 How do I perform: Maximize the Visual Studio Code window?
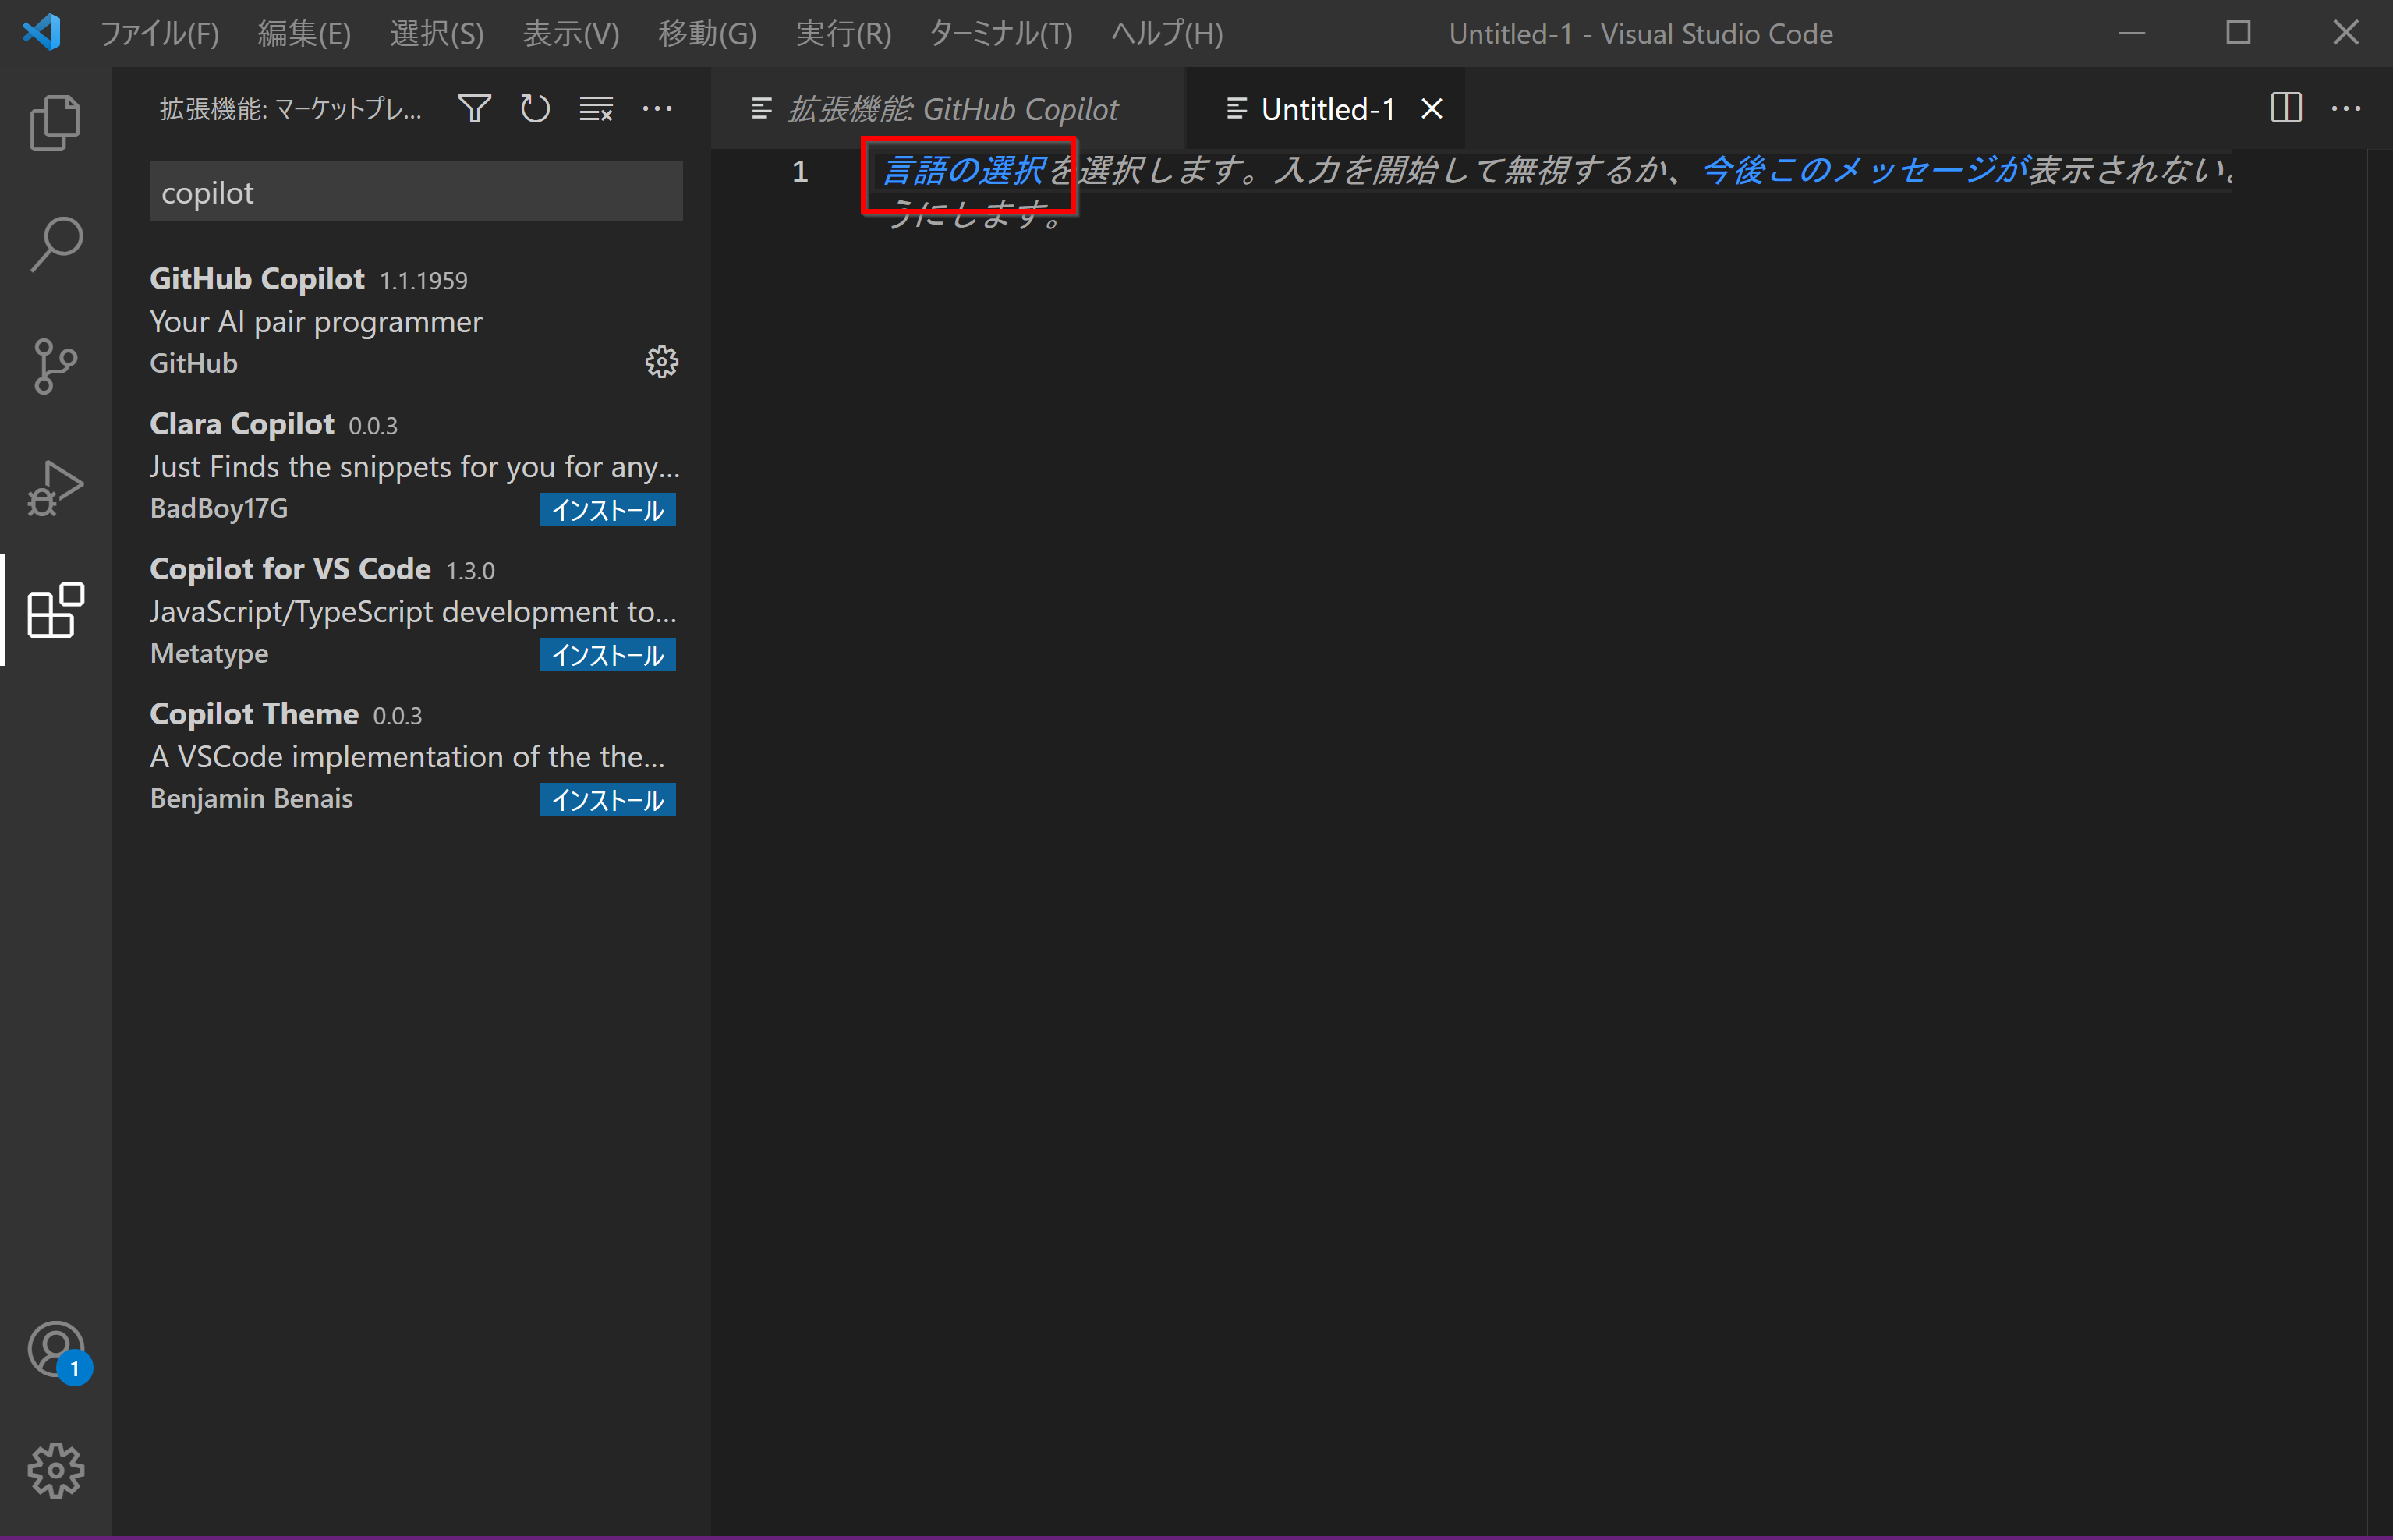[2239, 33]
